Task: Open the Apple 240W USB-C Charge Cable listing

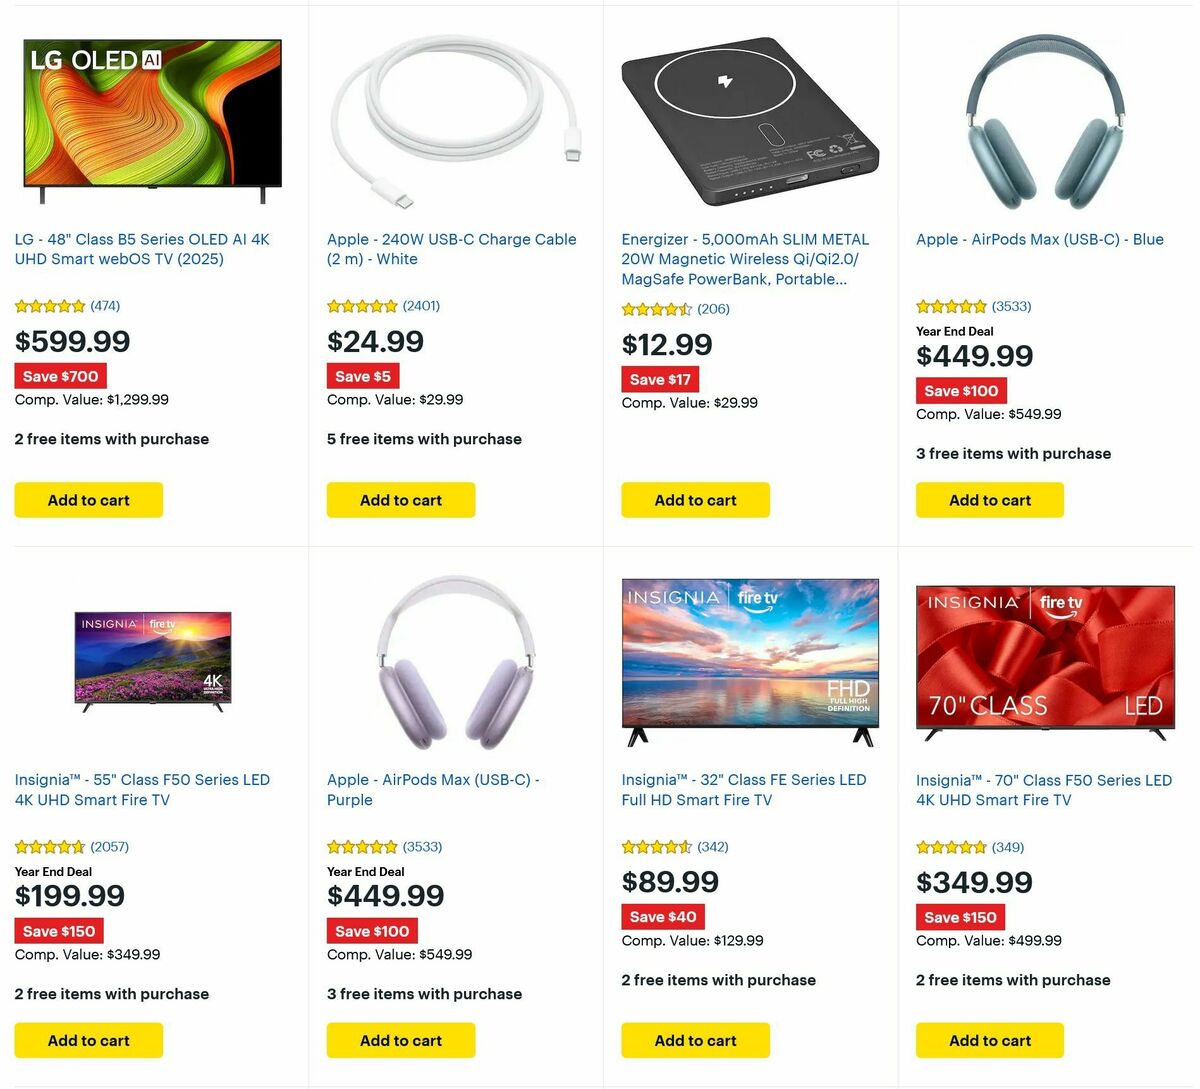Action: (x=452, y=249)
